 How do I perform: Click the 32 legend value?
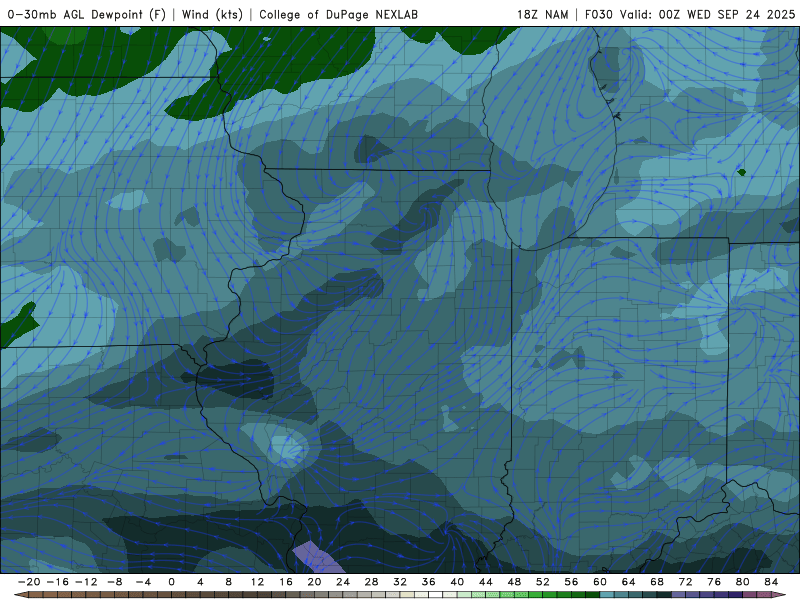(x=400, y=582)
